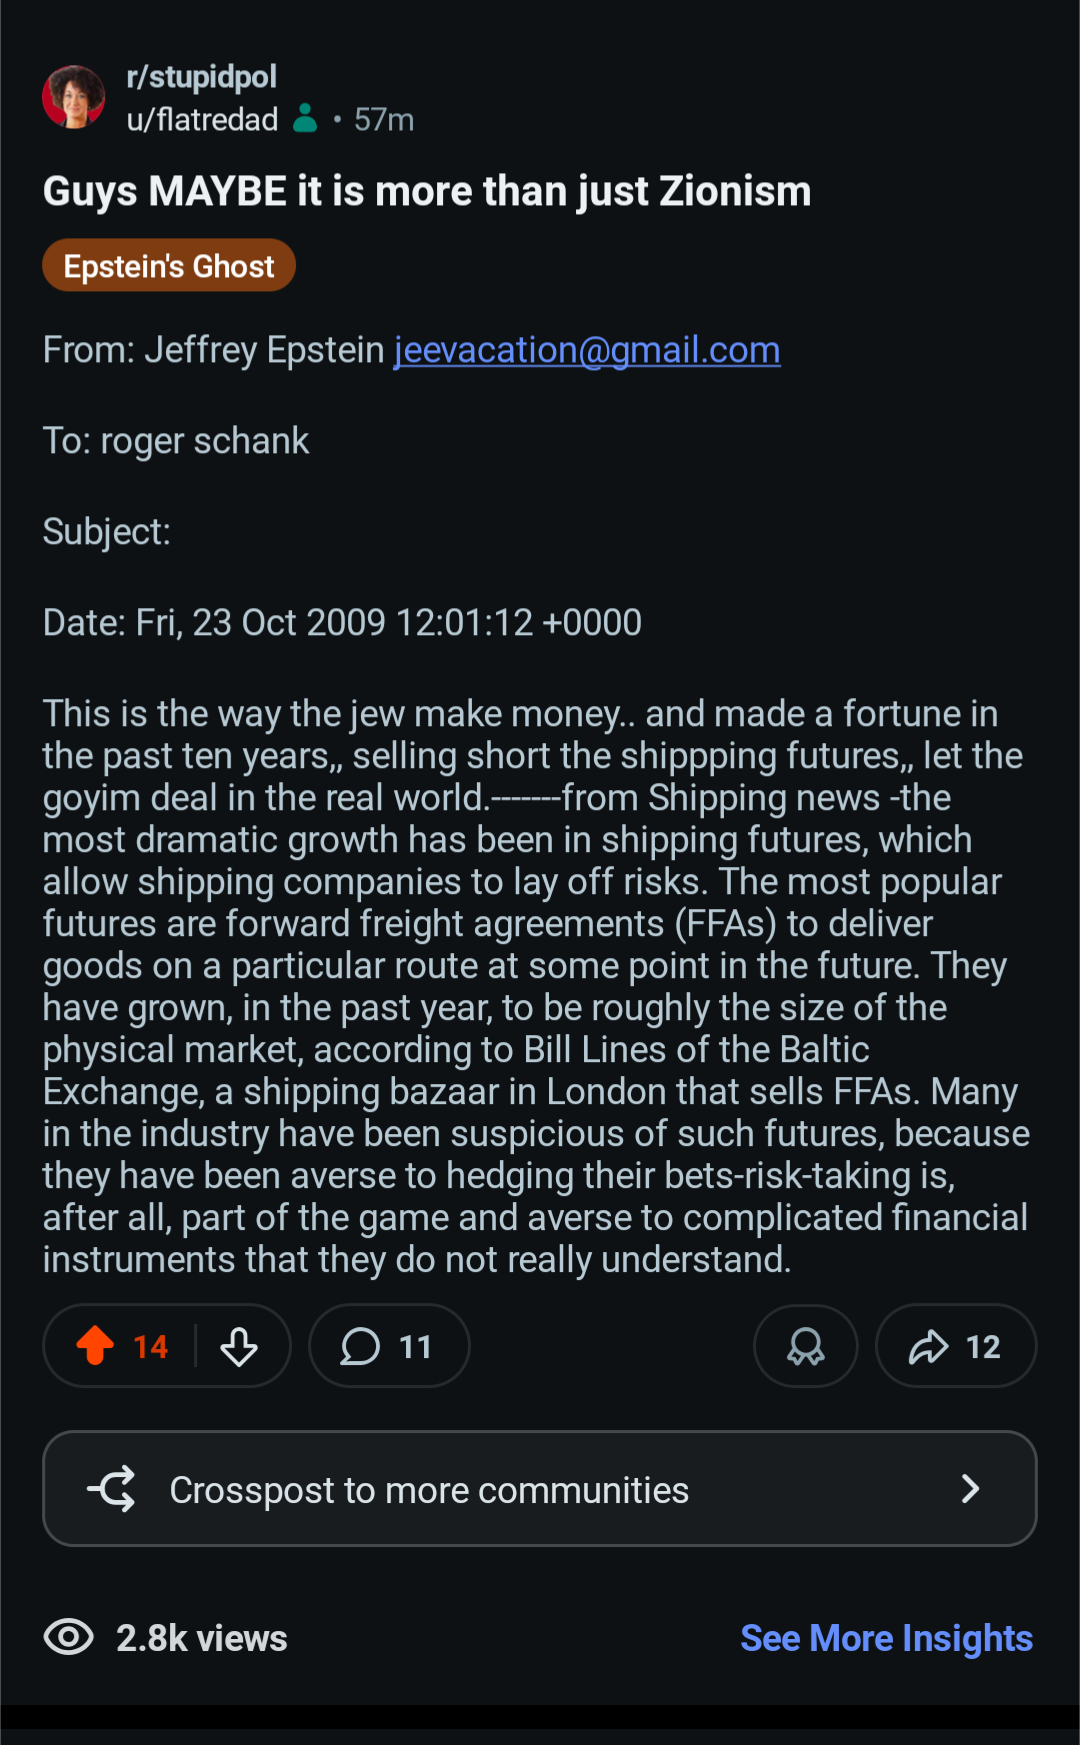Screen dimensions: 1080x1745
Task: Give an award using the award icon
Action: click(x=806, y=1347)
